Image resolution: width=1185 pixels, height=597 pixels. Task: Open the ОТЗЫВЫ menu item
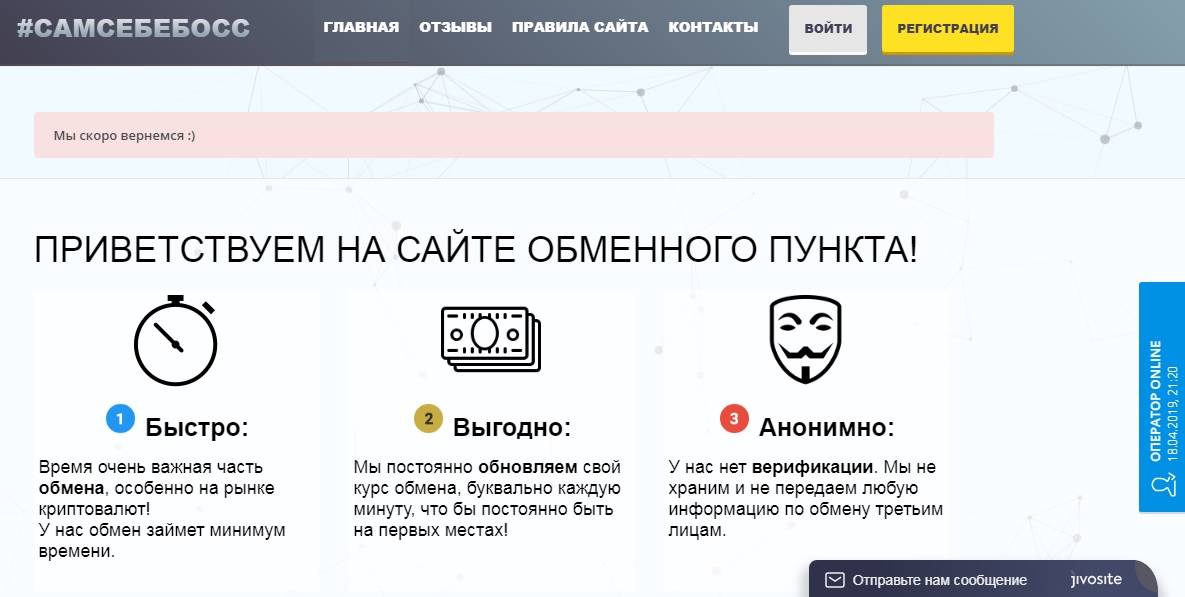[455, 28]
